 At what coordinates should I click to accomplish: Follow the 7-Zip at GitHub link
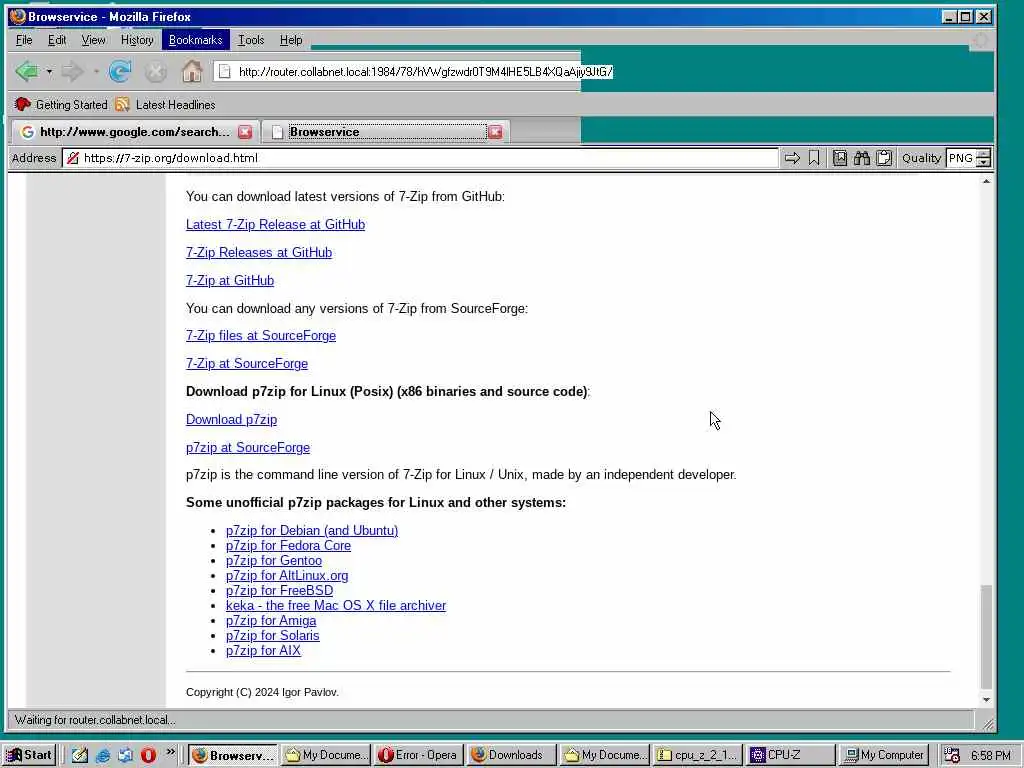pyautogui.click(x=230, y=281)
